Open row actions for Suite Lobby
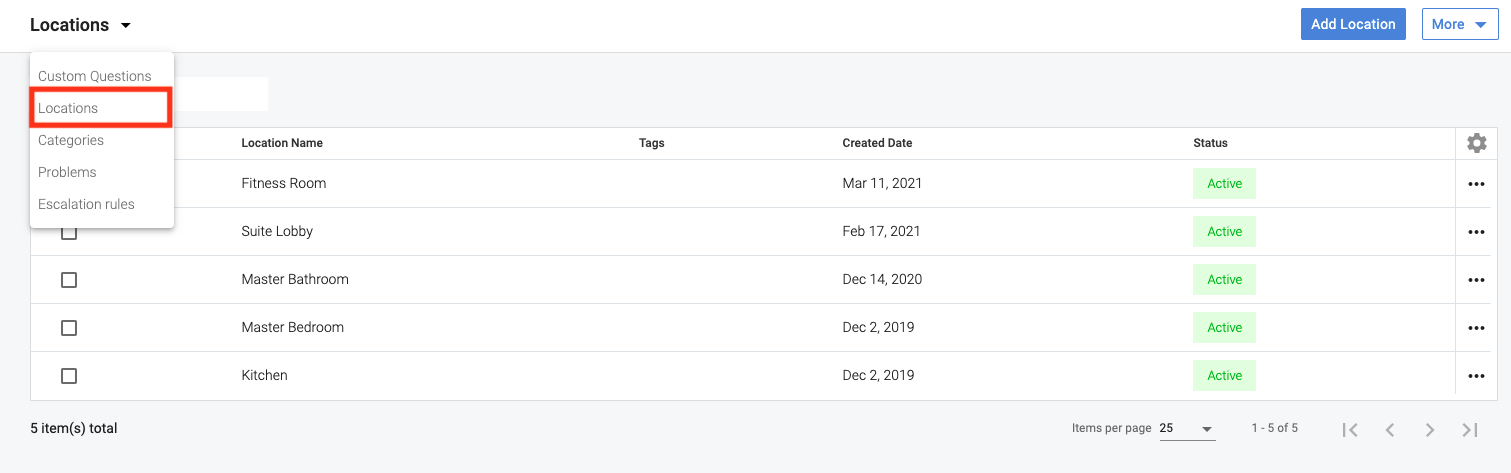This screenshot has width=1511, height=473. click(x=1476, y=232)
